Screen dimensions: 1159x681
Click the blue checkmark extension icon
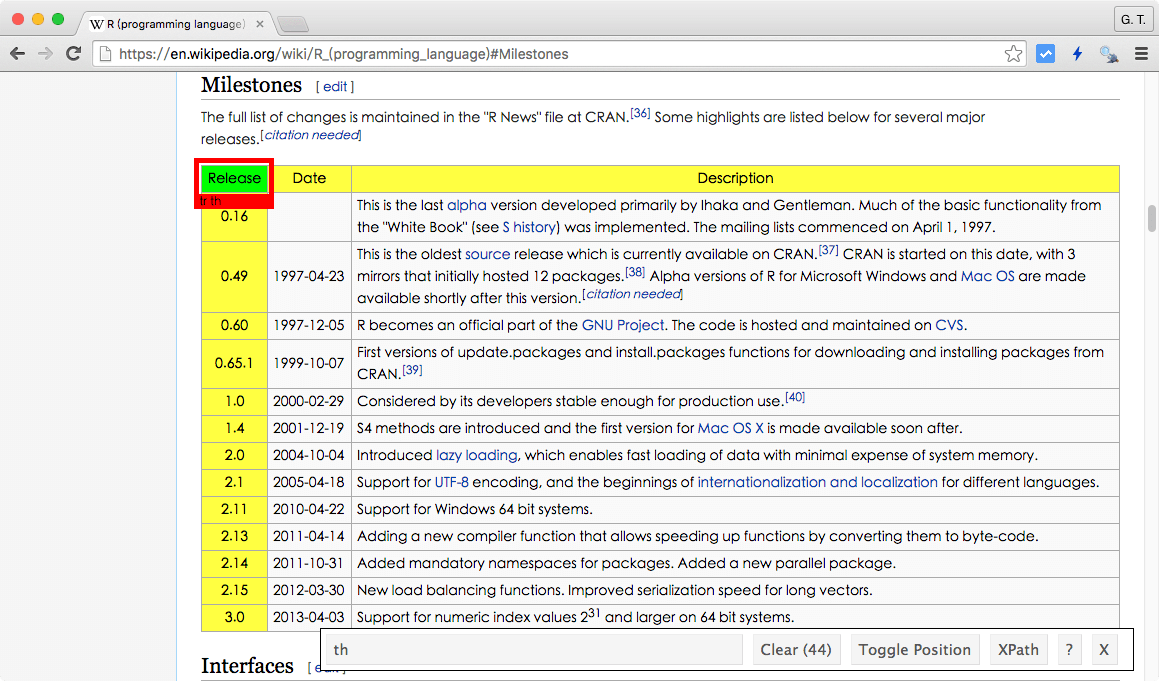tap(1045, 54)
